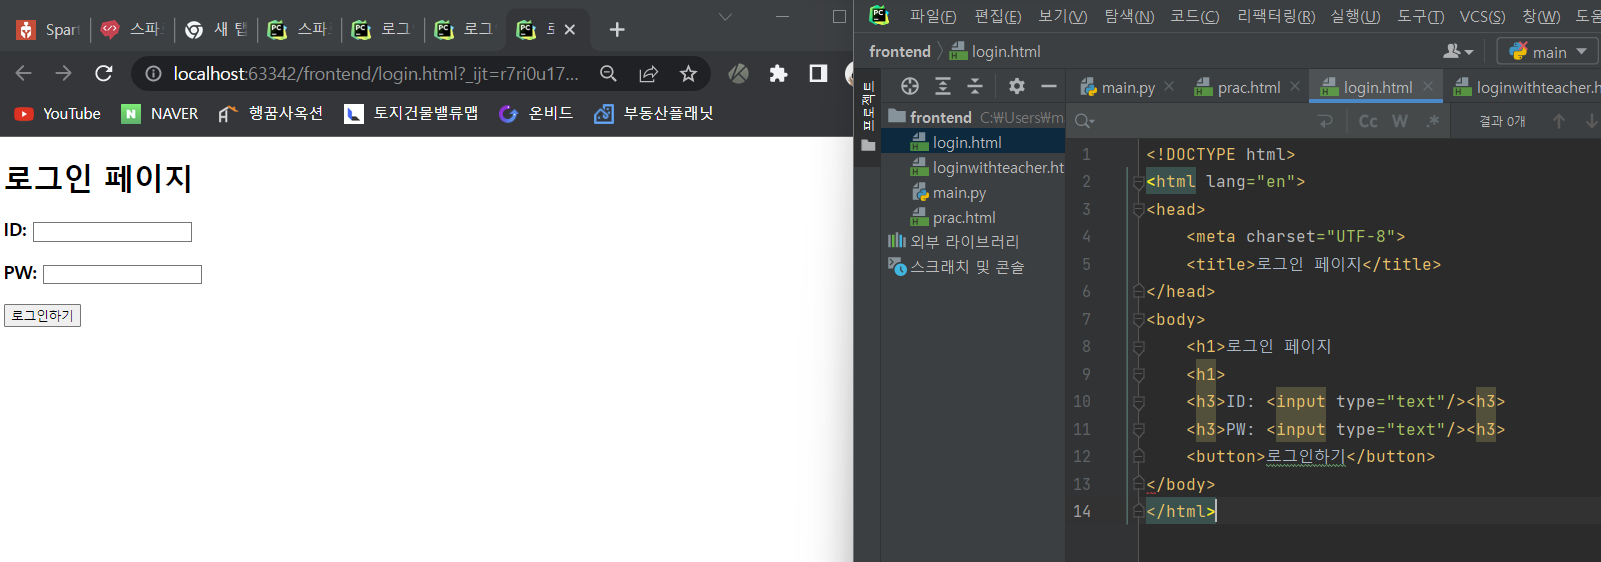The height and width of the screenshot is (562, 1601).
Task: Open Chrome extensions puzzle icon
Action: 778,73
